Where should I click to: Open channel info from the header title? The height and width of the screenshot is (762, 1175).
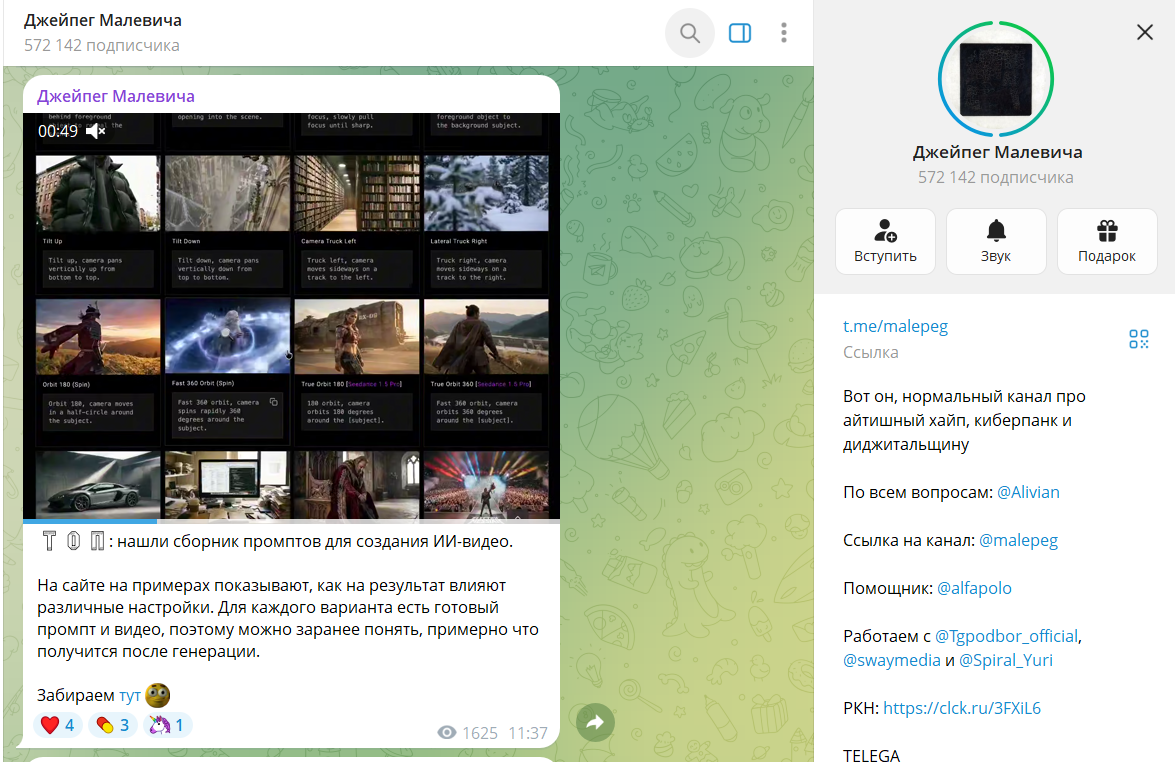pyautogui.click(x=103, y=20)
